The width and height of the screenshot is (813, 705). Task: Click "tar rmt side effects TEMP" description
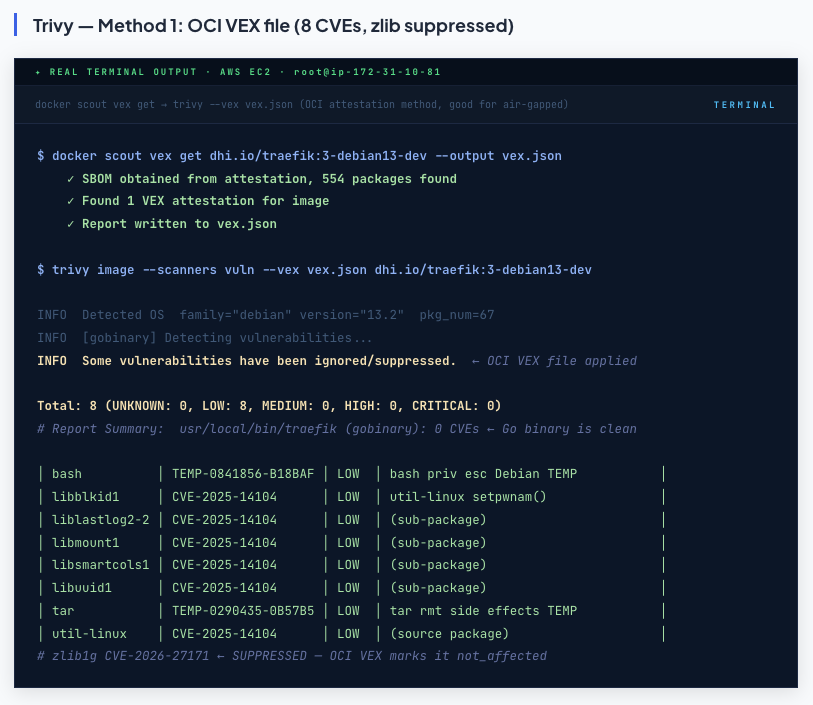tap(483, 611)
